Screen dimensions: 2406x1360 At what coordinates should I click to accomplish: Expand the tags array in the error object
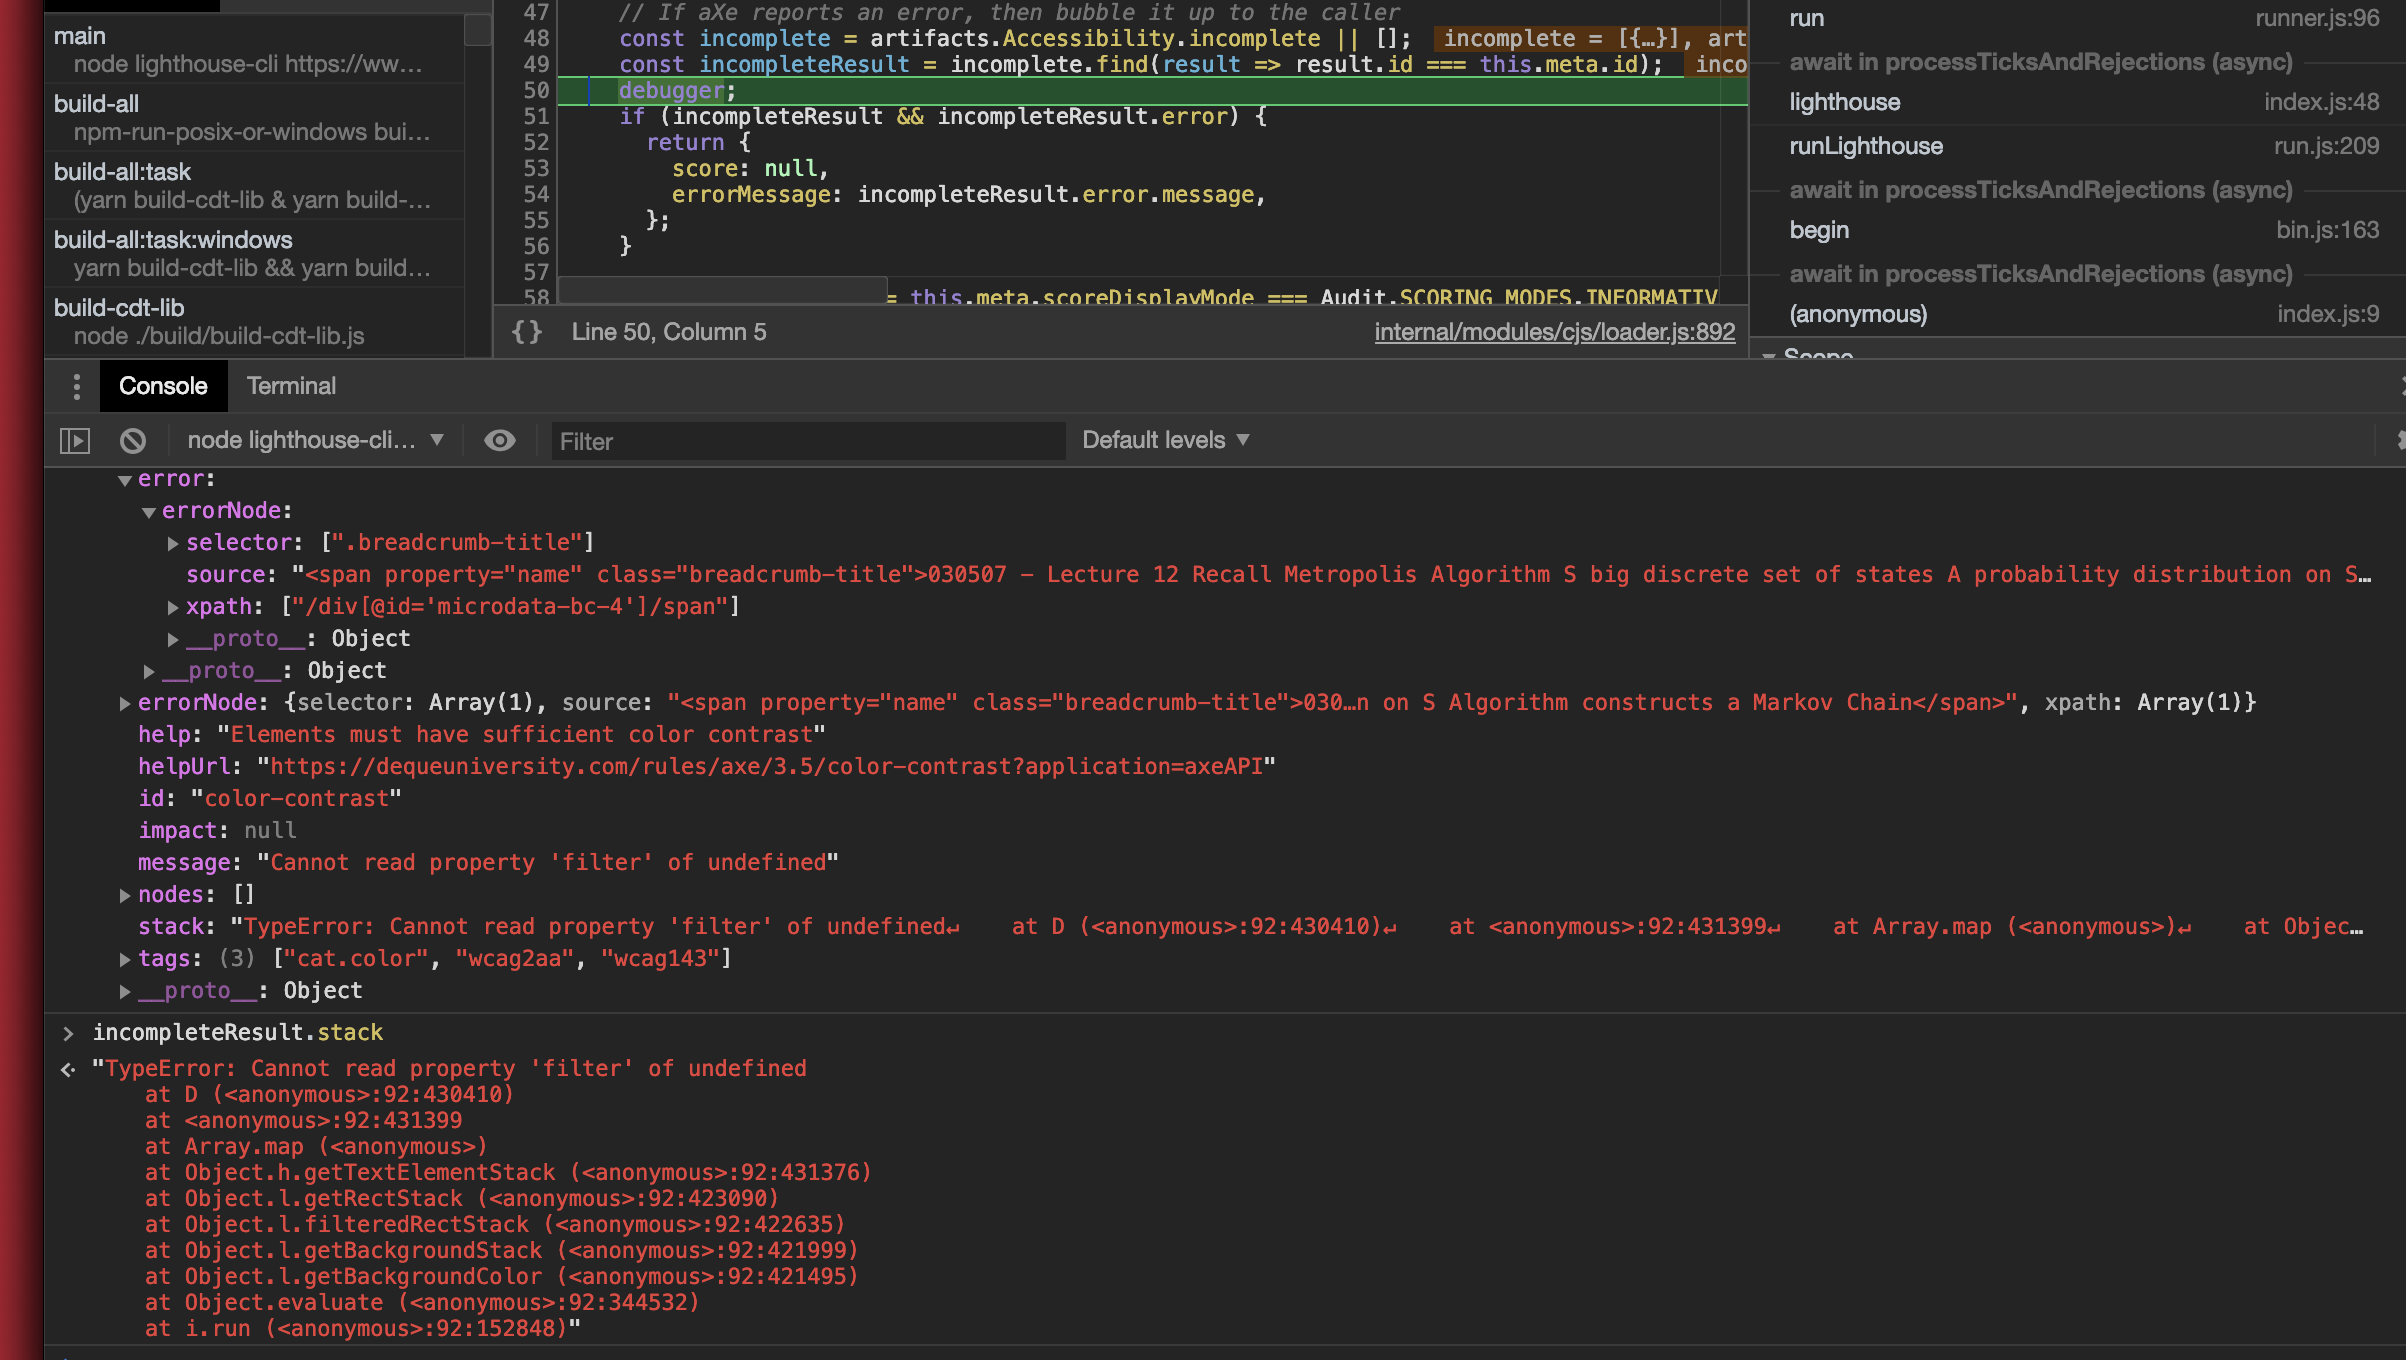pos(124,958)
